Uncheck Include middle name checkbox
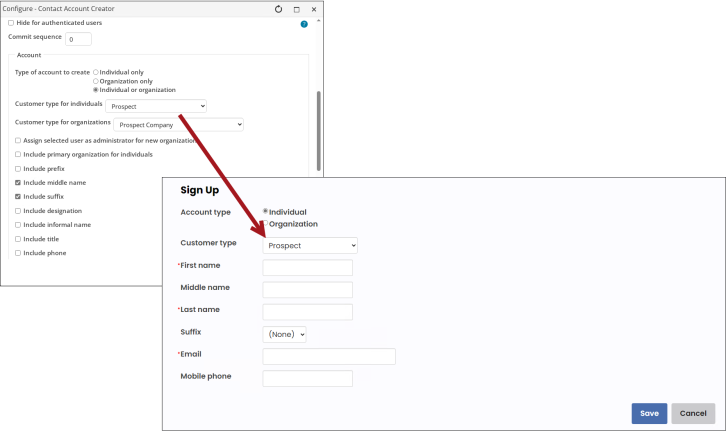The image size is (726, 431). coord(18,182)
